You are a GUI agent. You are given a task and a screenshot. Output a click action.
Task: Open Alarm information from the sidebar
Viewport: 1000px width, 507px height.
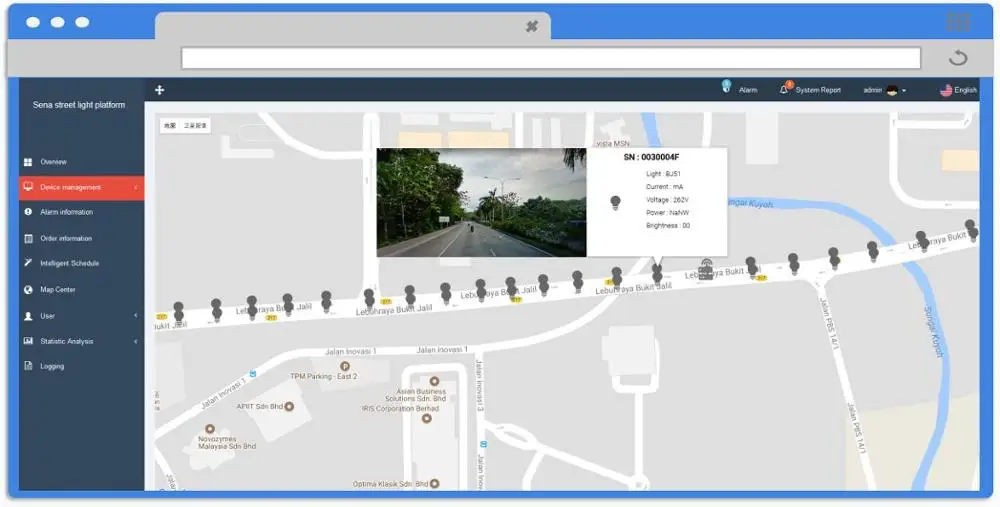tap(66, 212)
